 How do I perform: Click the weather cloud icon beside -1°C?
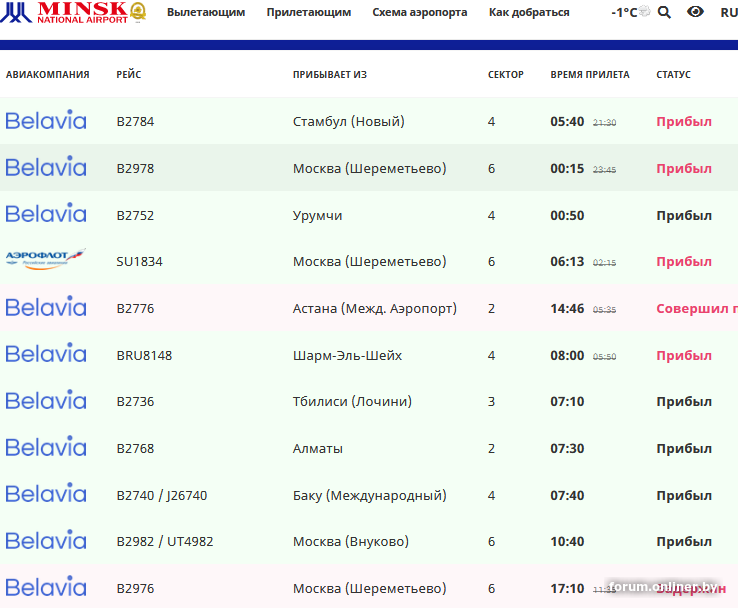[x=644, y=10]
